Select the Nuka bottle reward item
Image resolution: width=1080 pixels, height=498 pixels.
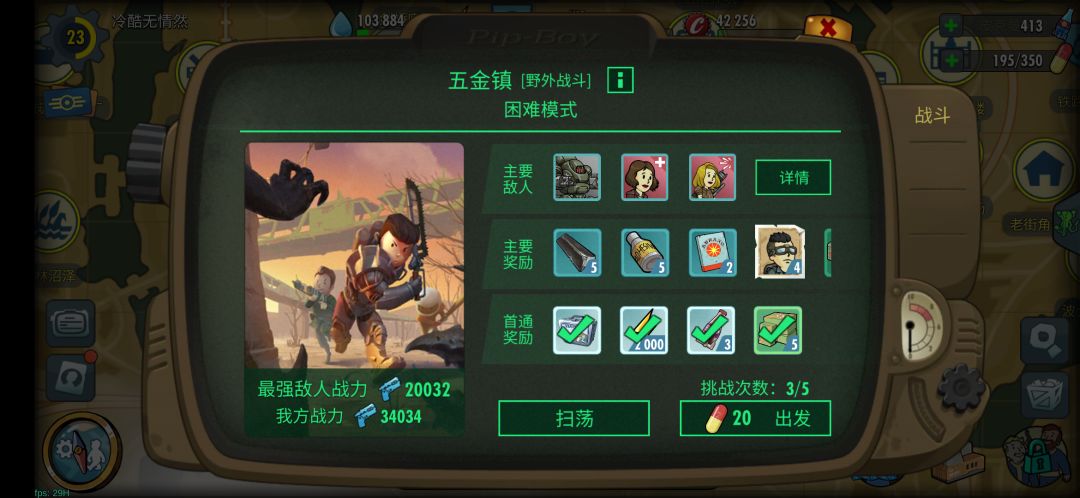(x=645, y=253)
